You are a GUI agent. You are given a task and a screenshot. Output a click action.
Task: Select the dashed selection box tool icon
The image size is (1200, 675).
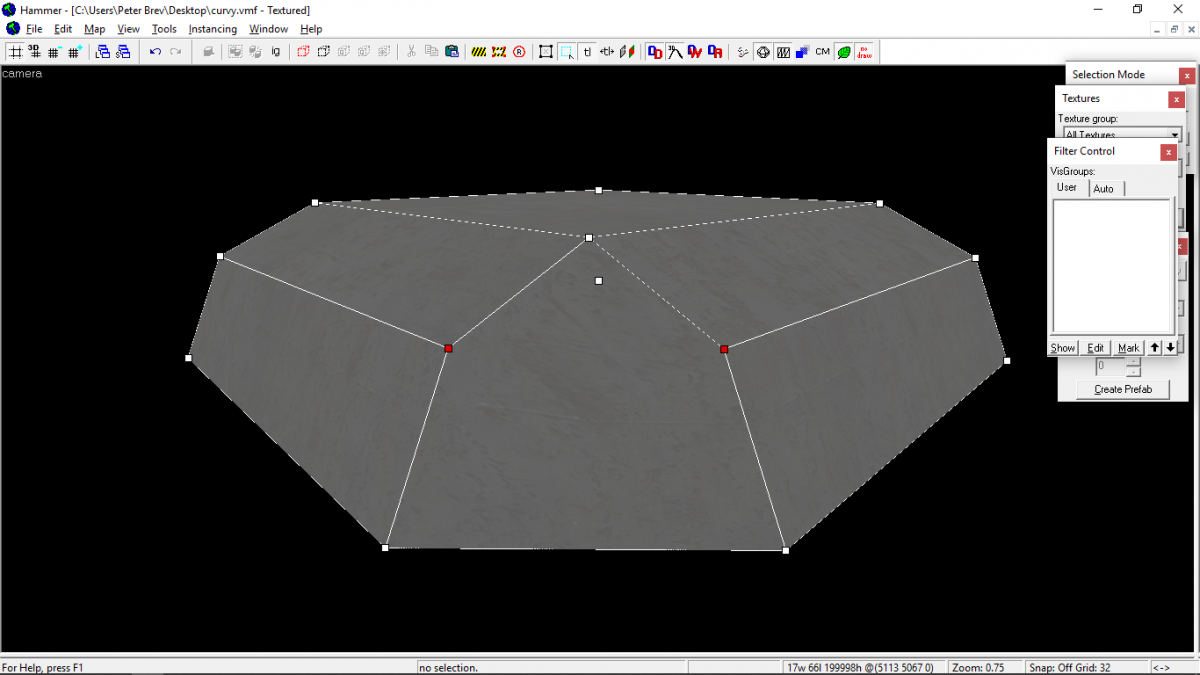[566, 51]
